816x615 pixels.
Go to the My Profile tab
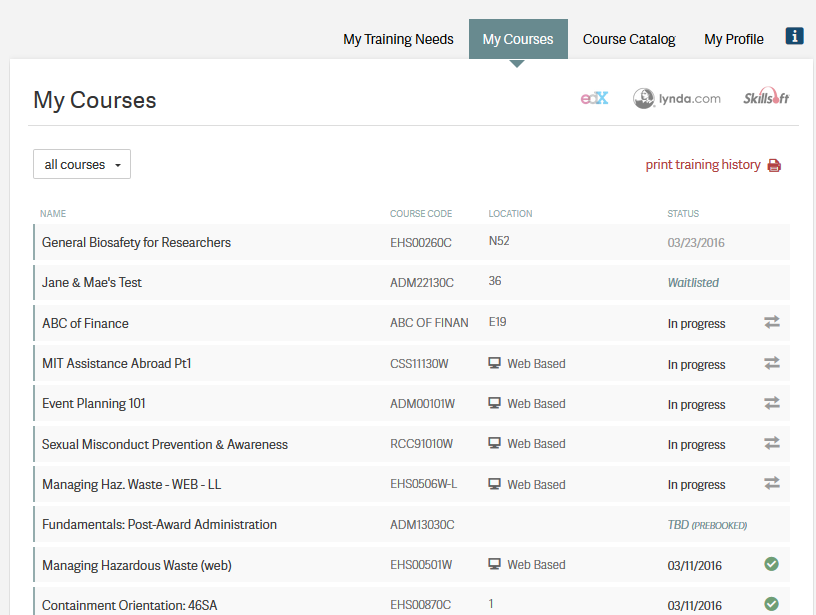[734, 39]
